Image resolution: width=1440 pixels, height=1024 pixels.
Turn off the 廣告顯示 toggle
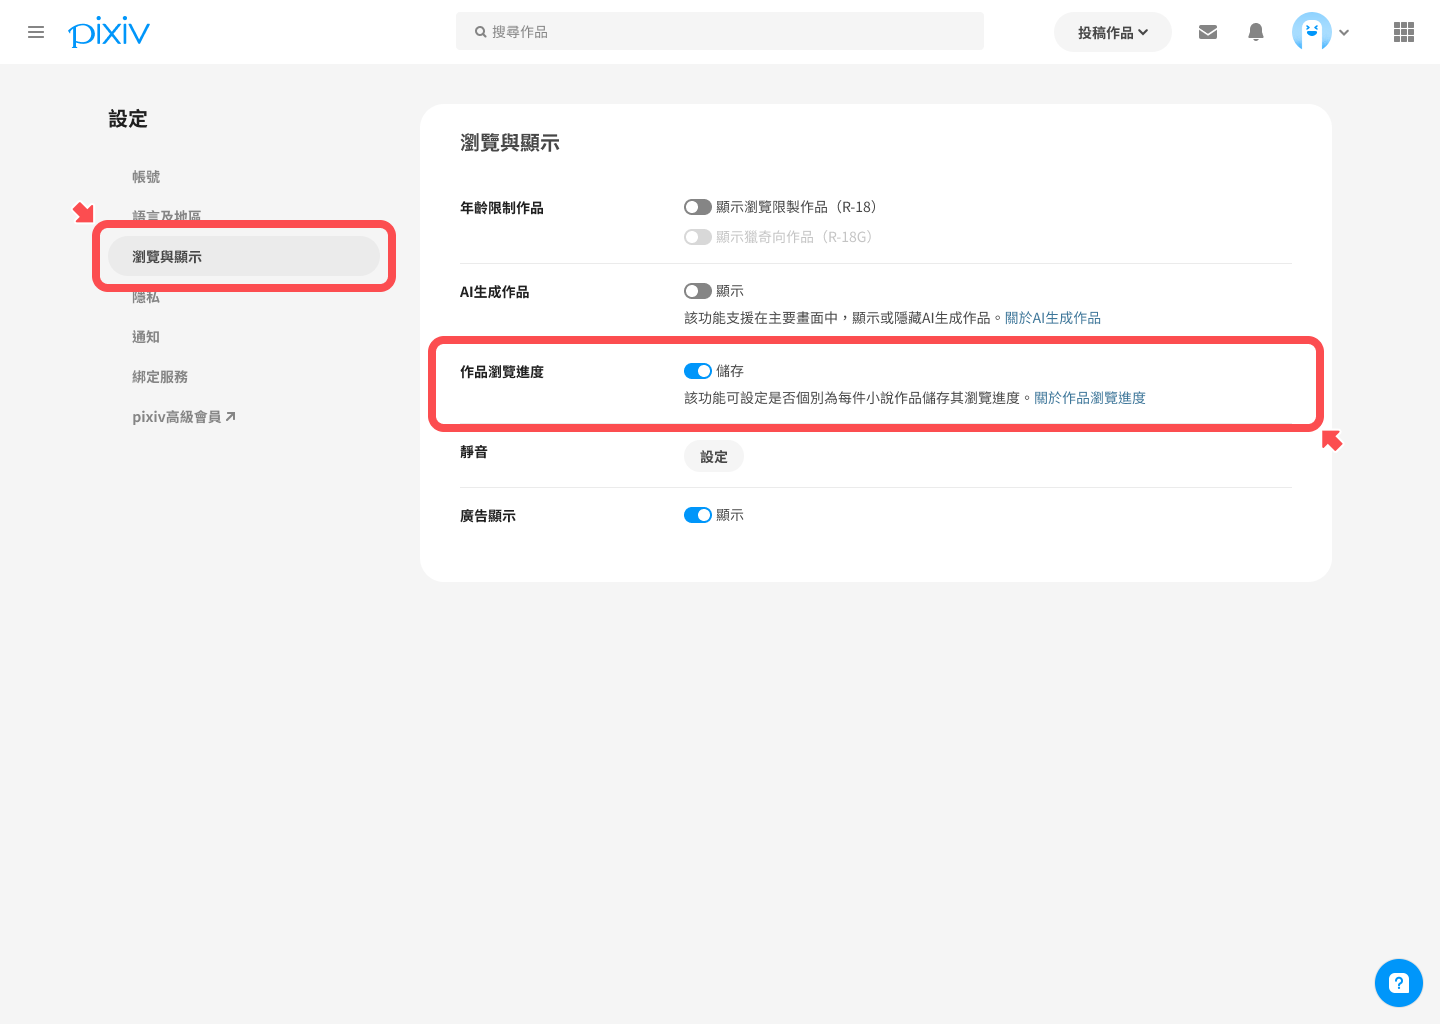pos(698,515)
